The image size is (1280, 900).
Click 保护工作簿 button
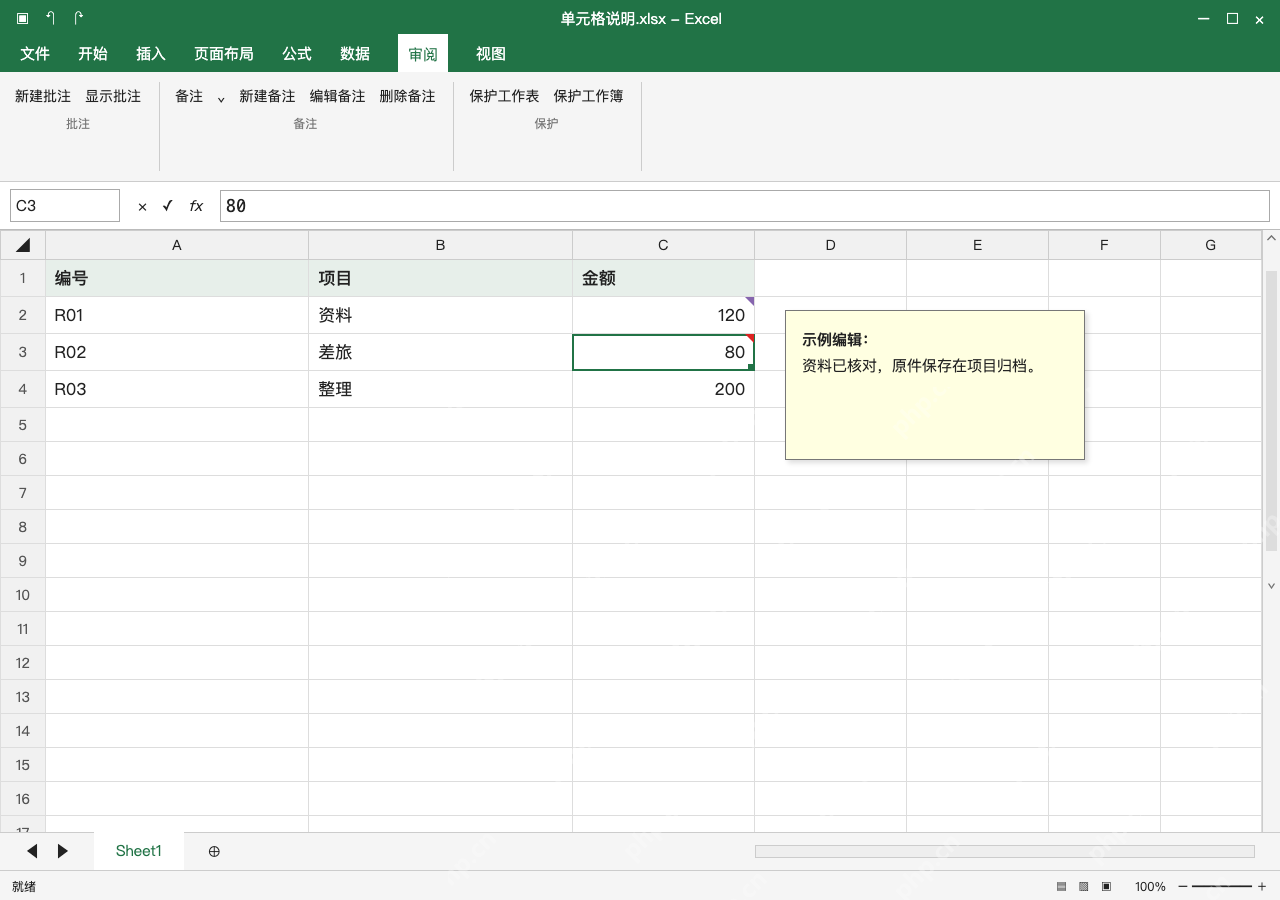pyautogui.click(x=588, y=96)
